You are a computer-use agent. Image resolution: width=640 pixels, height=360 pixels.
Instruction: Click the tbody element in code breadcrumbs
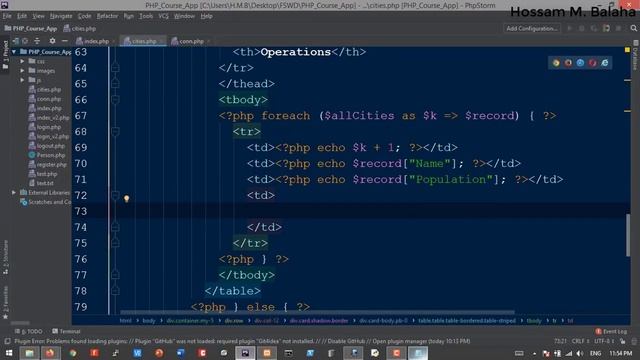(534, 321)
